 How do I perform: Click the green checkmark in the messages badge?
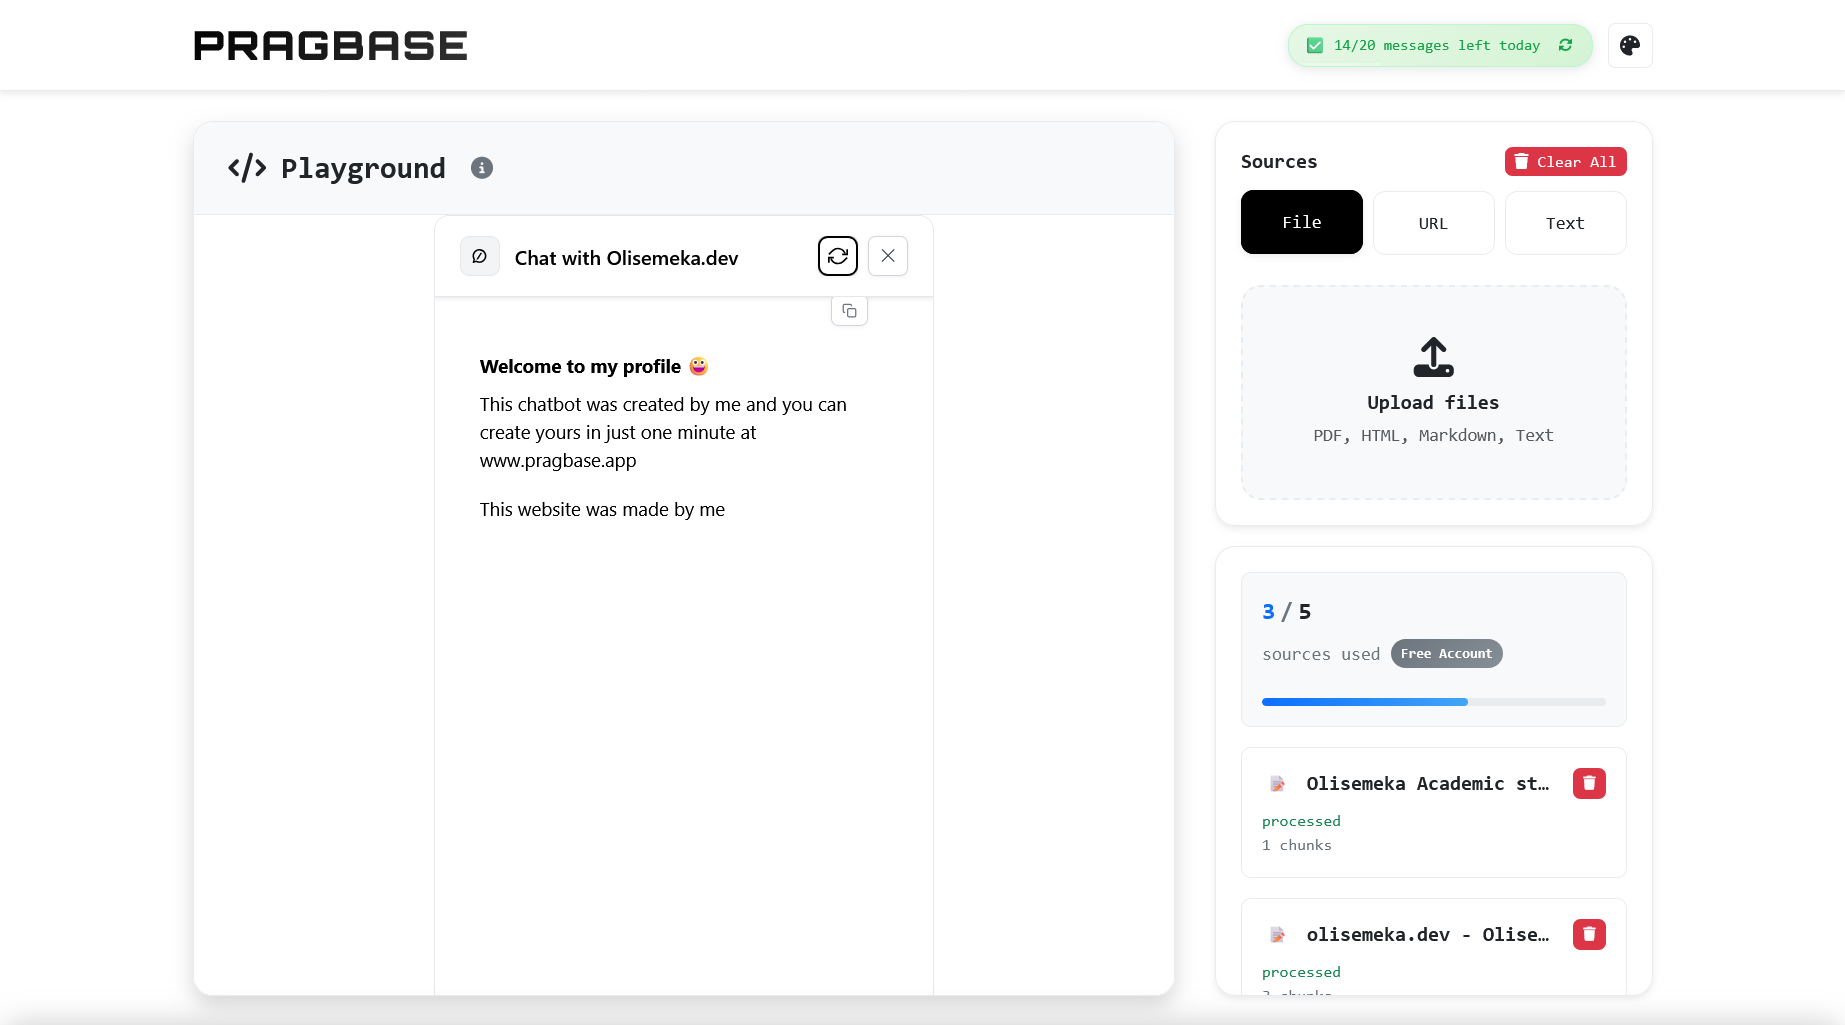click(1315, 46)
